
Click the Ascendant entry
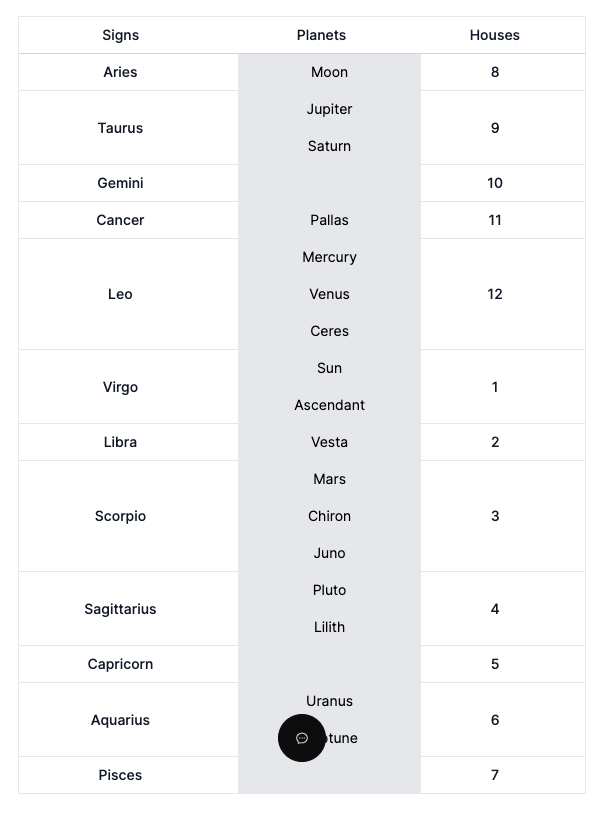point(329,405)
